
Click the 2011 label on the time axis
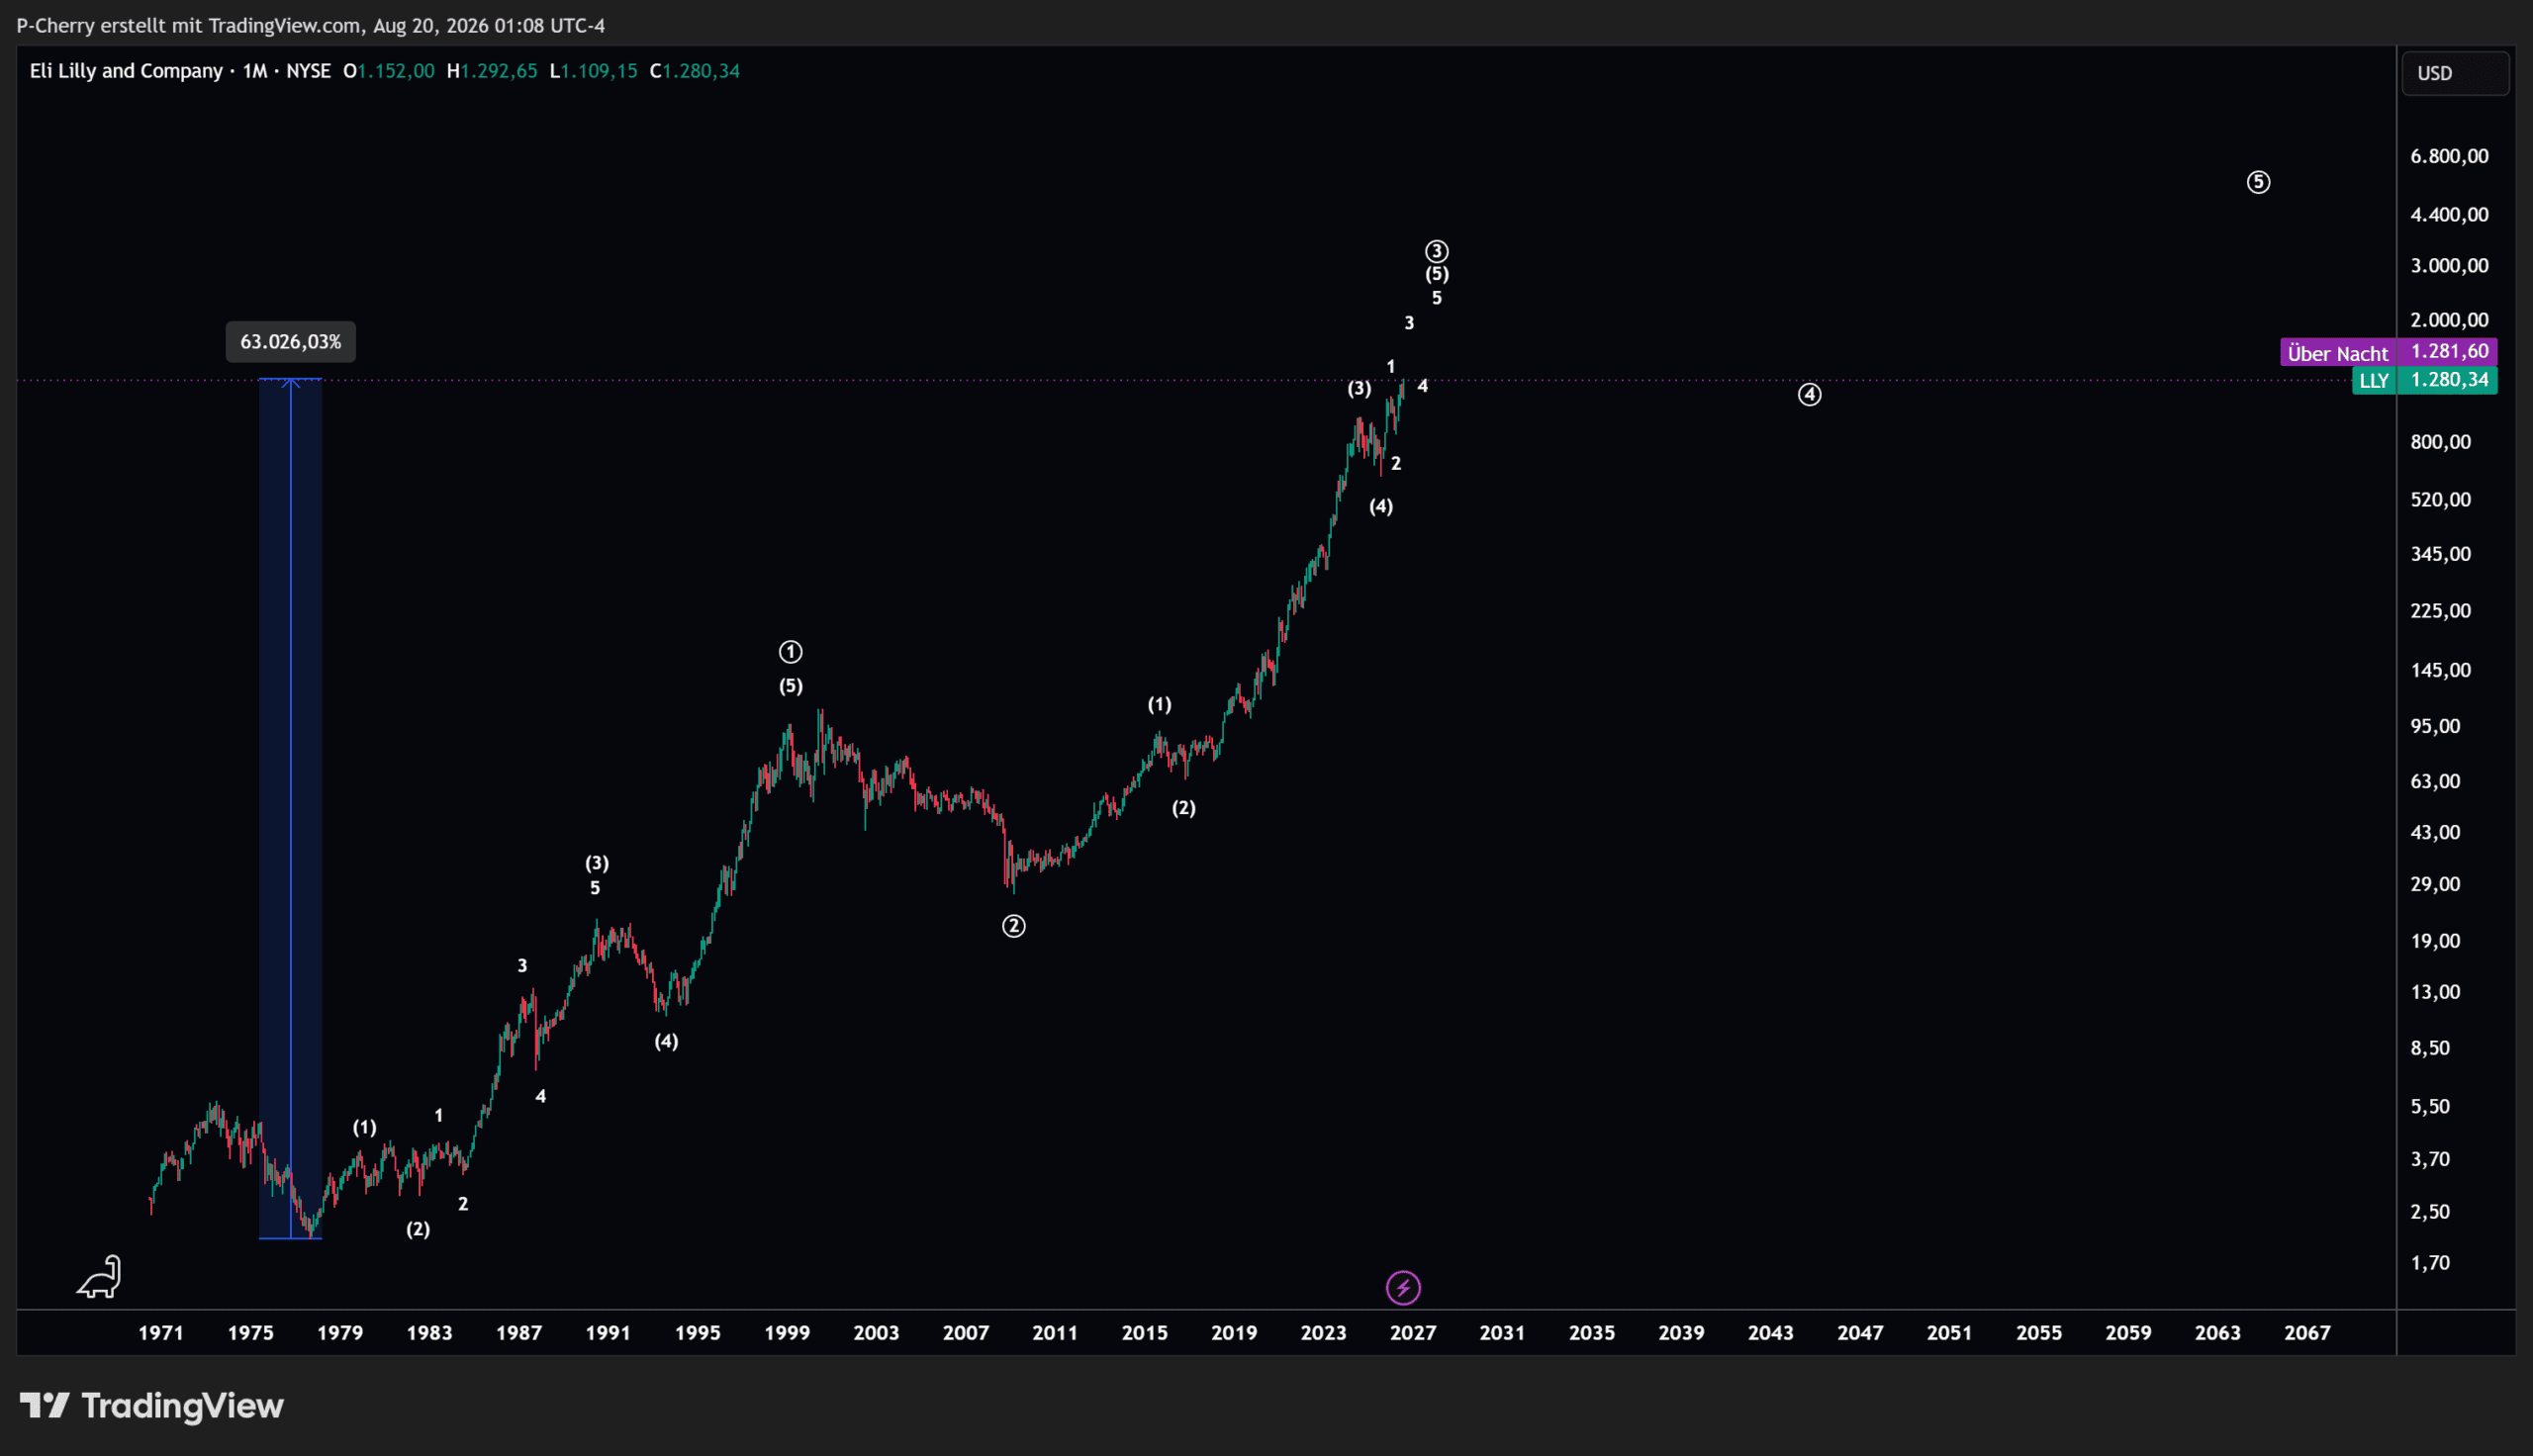1055,1333
